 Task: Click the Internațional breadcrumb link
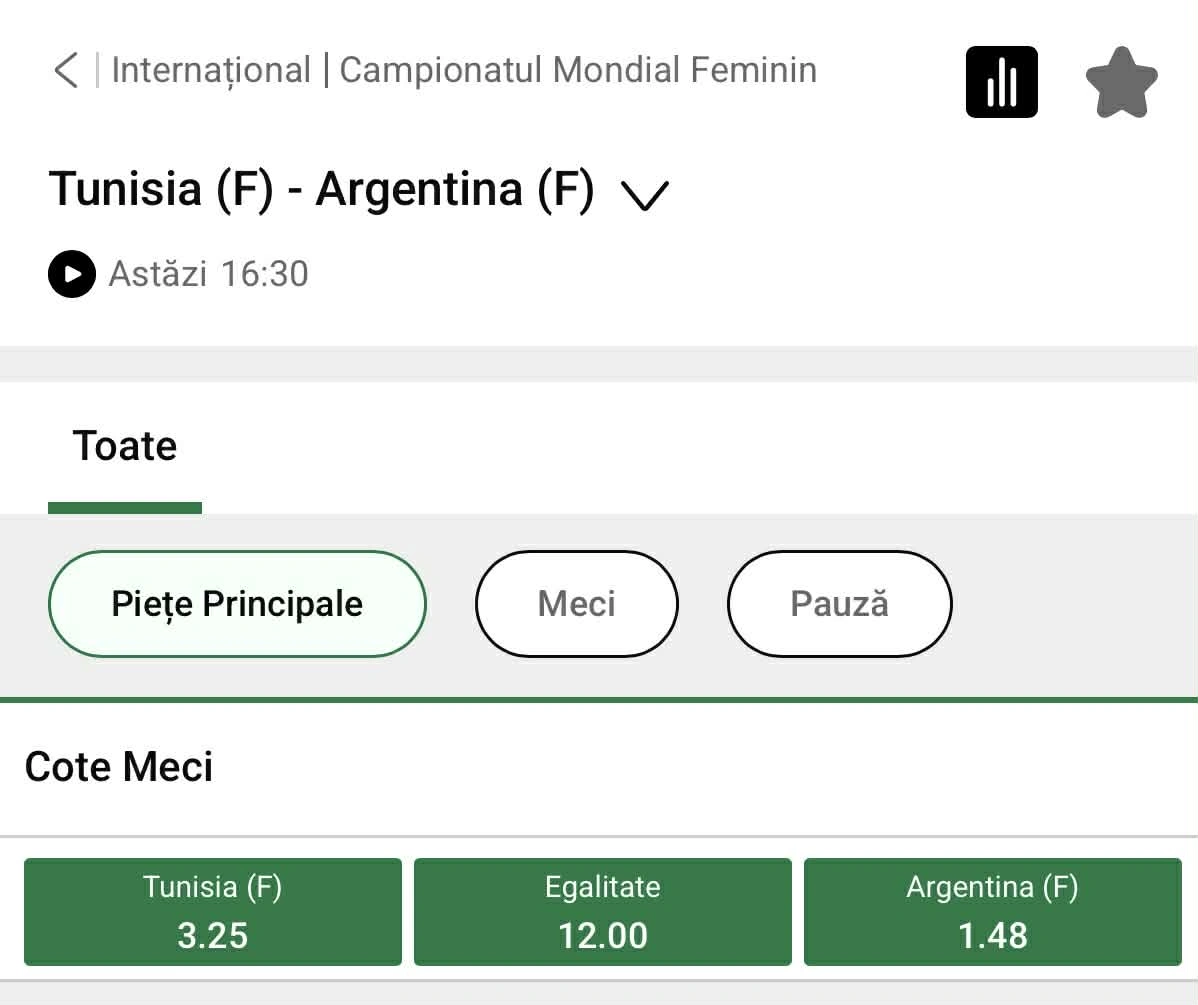[212, 69]
